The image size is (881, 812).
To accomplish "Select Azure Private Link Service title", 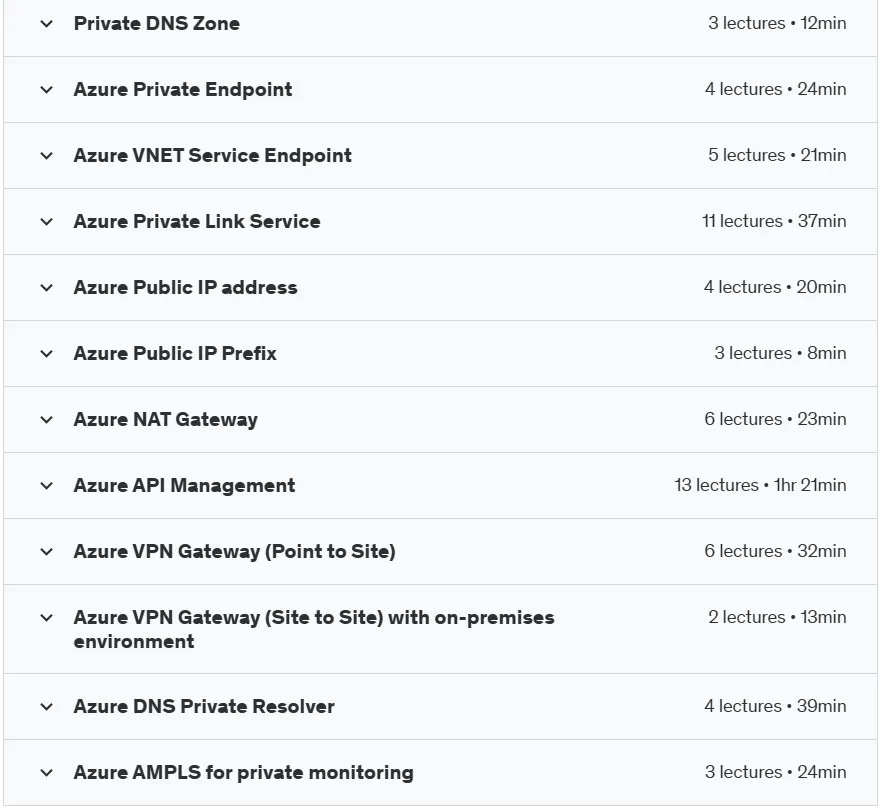I will (197, 221).
